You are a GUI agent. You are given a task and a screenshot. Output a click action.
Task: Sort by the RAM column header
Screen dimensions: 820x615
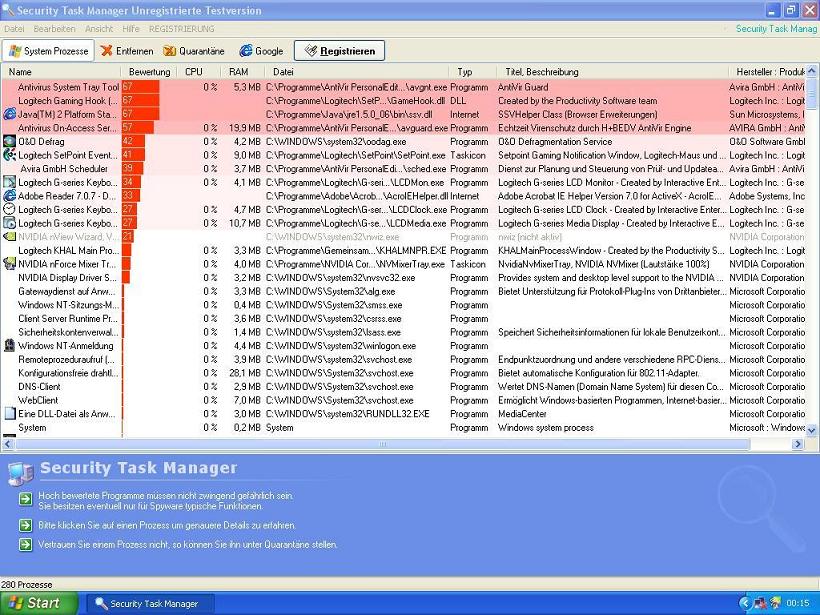(x=243, y=72)
